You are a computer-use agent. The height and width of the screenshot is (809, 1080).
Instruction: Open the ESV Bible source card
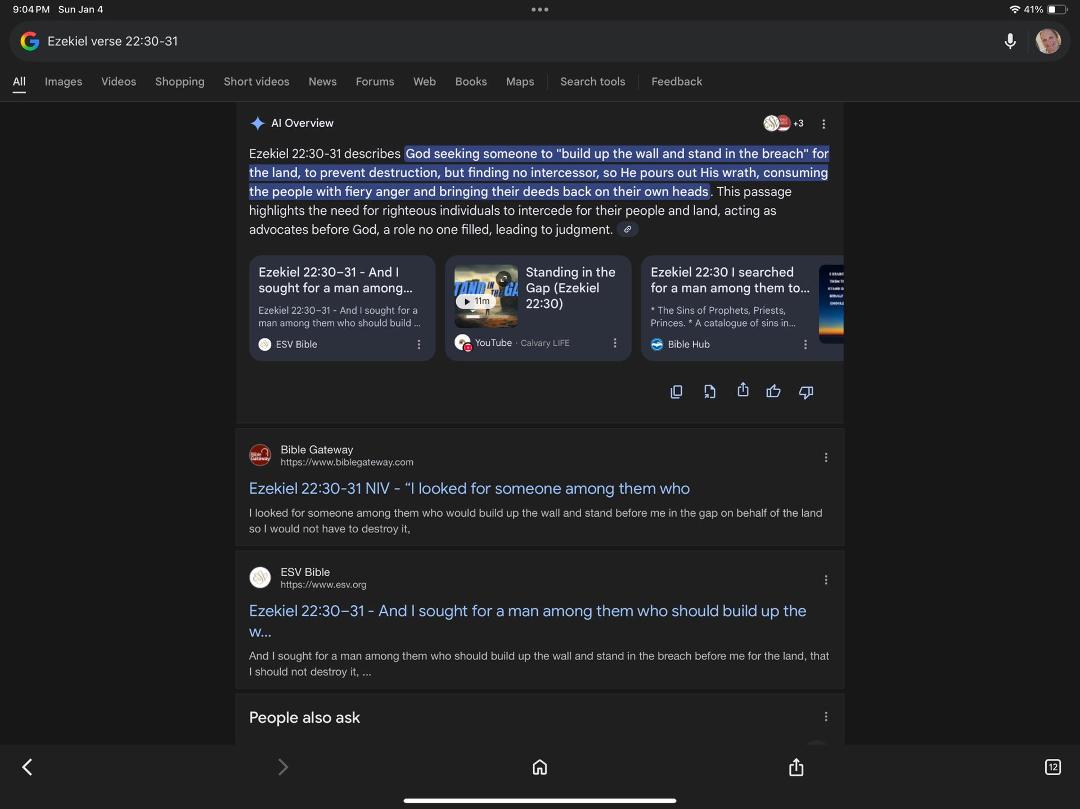pos(342,308)
